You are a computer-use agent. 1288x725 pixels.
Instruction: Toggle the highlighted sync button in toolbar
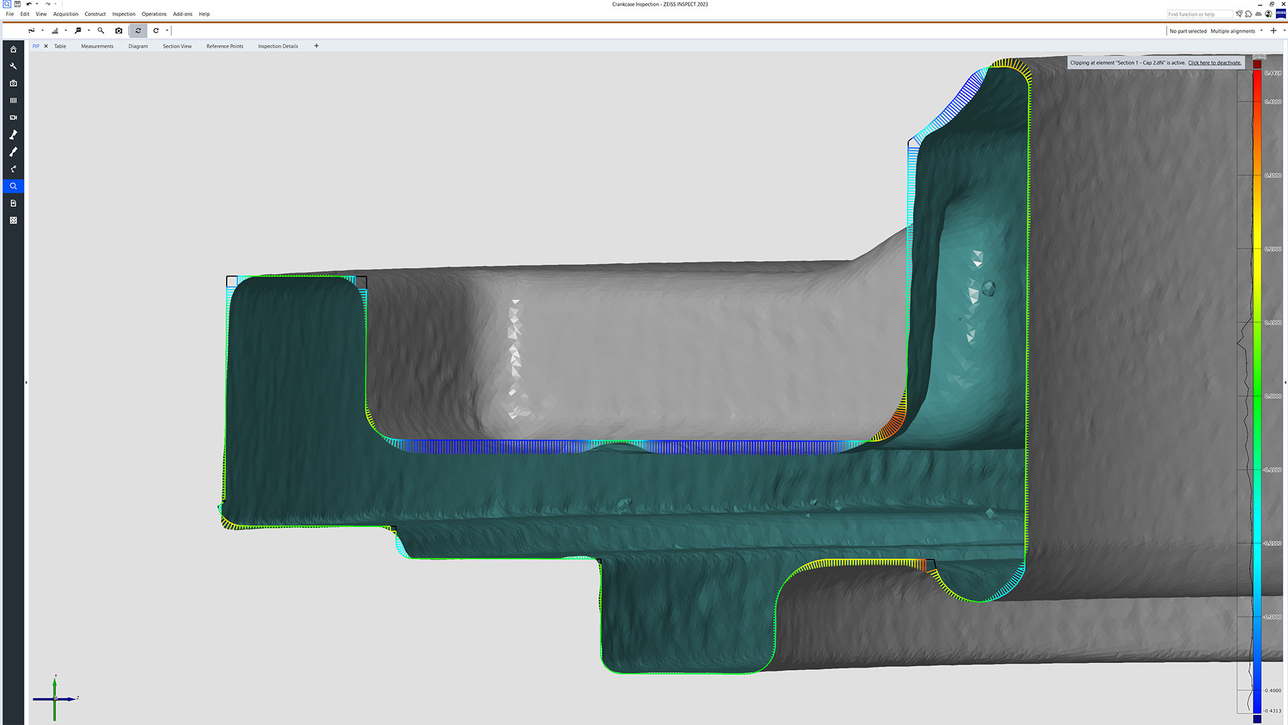[138, 31]
